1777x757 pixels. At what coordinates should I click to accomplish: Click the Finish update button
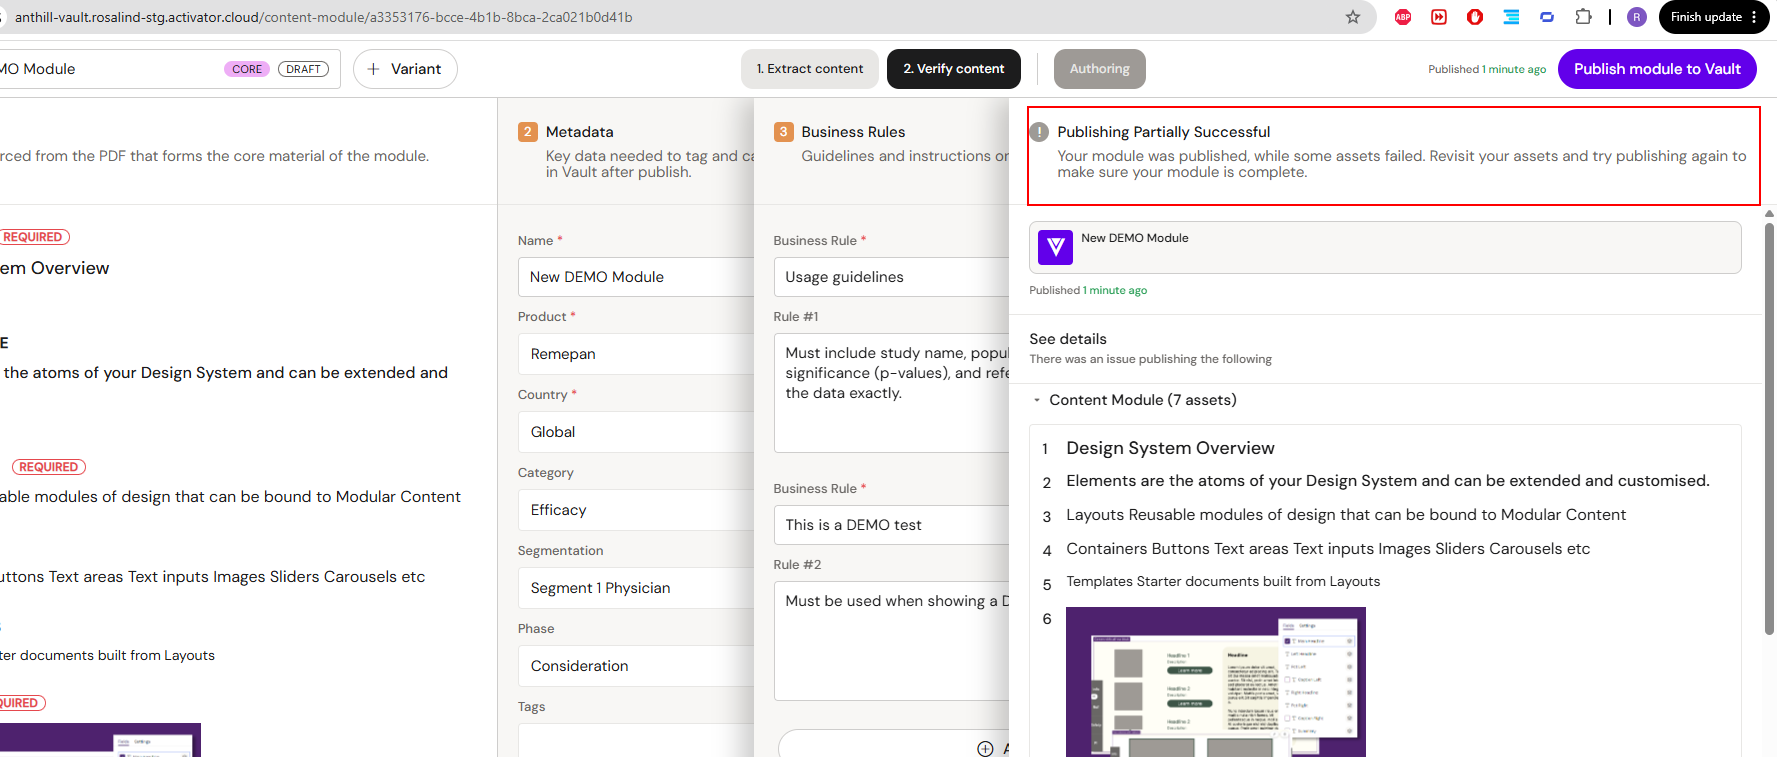(1715, 17)
